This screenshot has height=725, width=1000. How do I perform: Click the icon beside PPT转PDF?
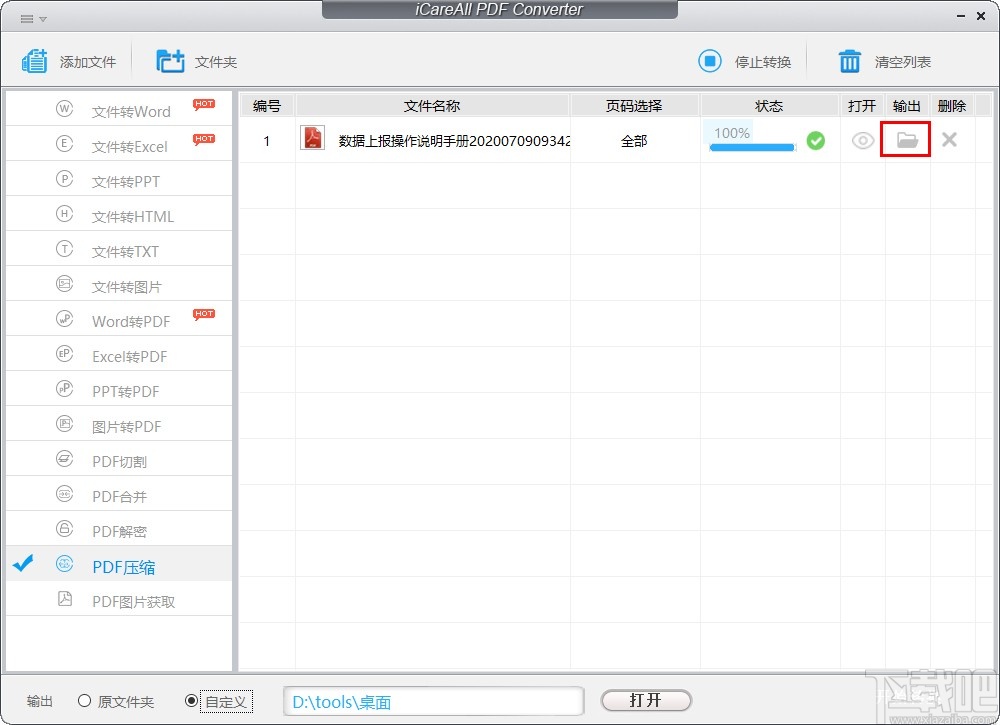[x=64, y=388]
